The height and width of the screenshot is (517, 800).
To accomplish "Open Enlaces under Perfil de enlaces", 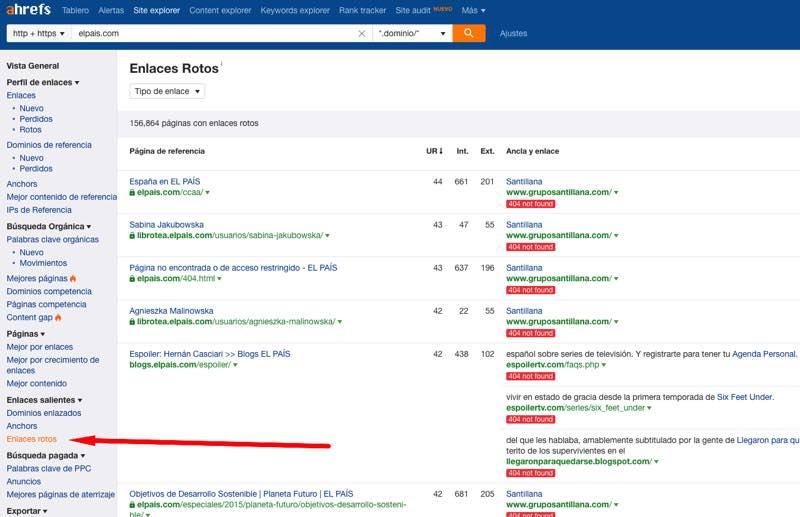I will coord(21,95).
